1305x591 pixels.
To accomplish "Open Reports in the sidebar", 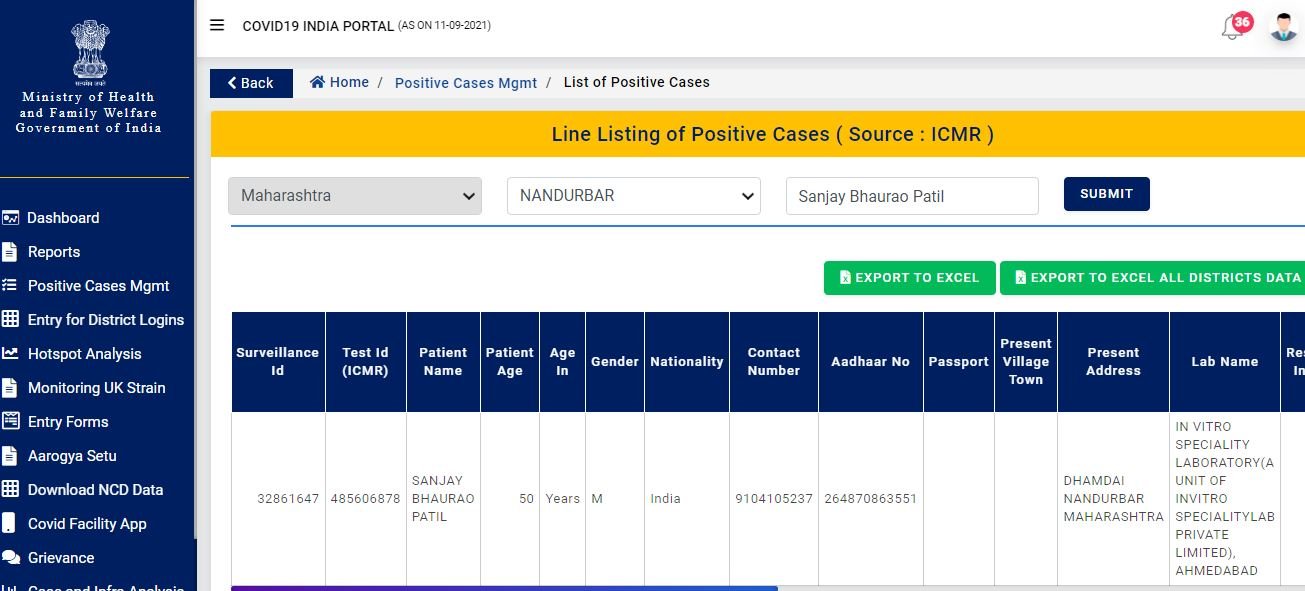I will pos(53,252).
